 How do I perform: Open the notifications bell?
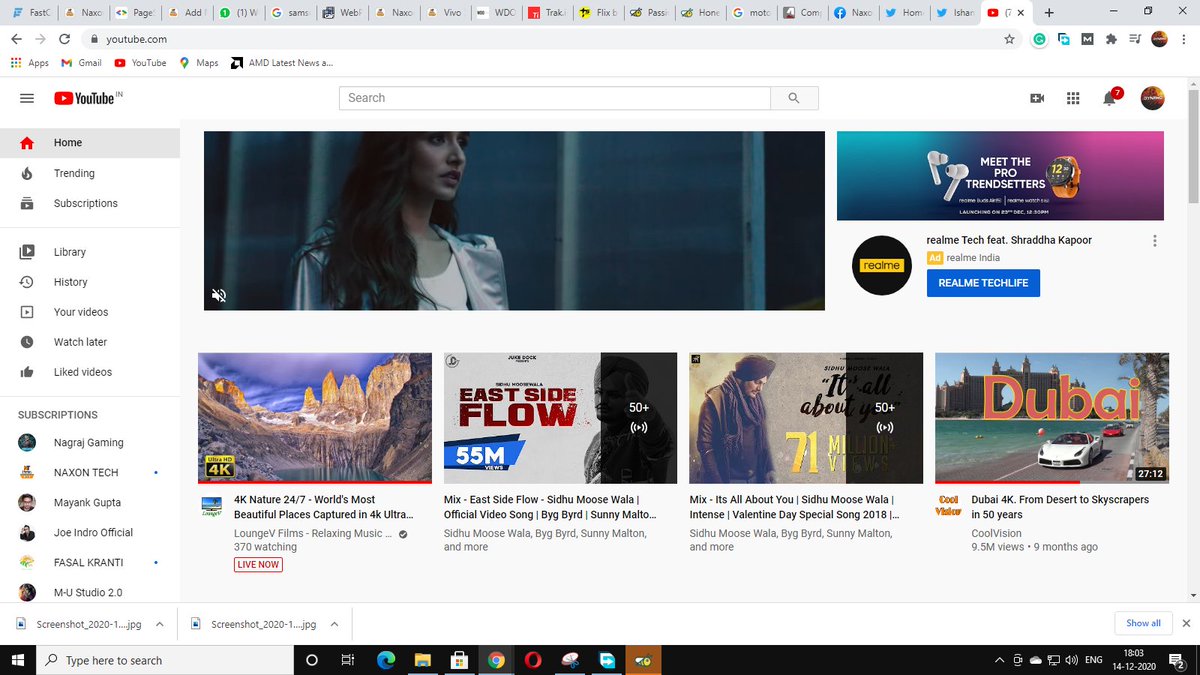pos(1110,97)
